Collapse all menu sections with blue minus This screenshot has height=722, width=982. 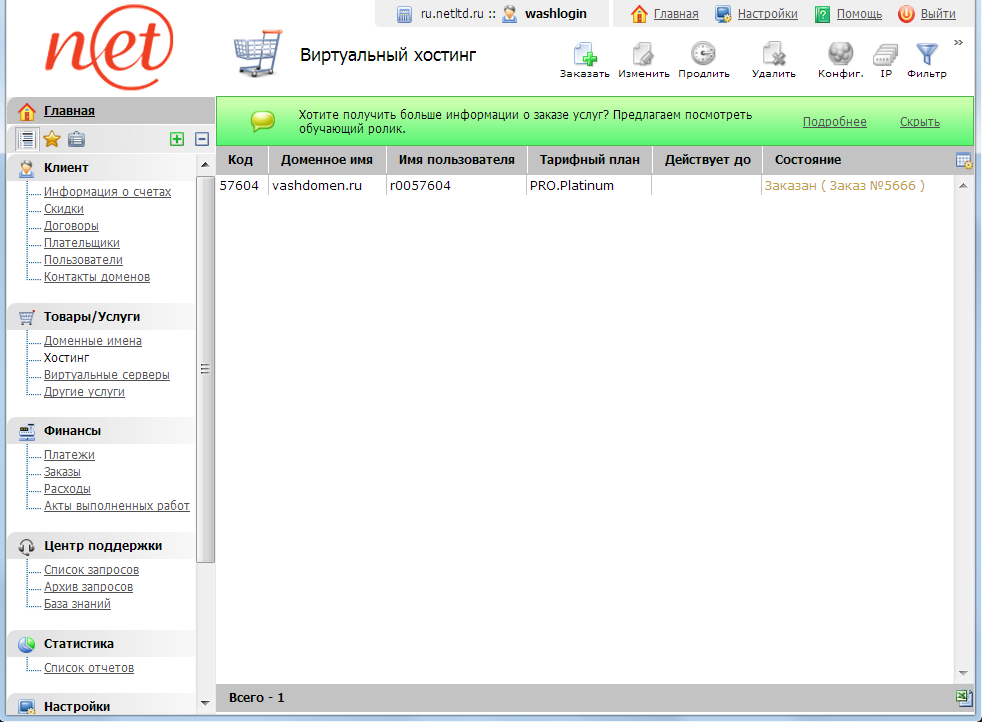tap(201, 139)
